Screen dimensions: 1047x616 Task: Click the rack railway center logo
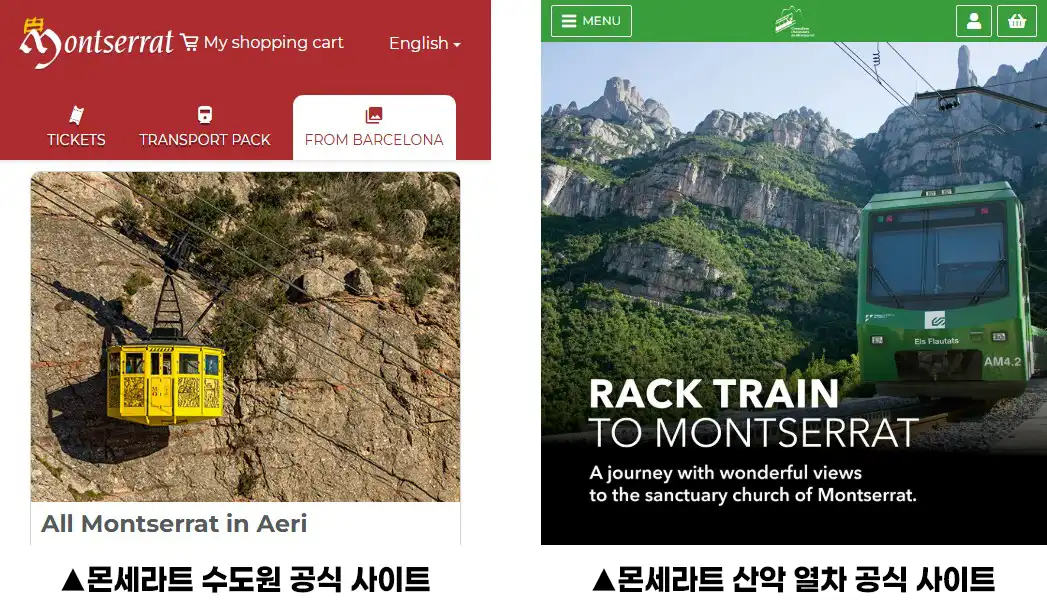pyautogui.click(x=795, y=21)
